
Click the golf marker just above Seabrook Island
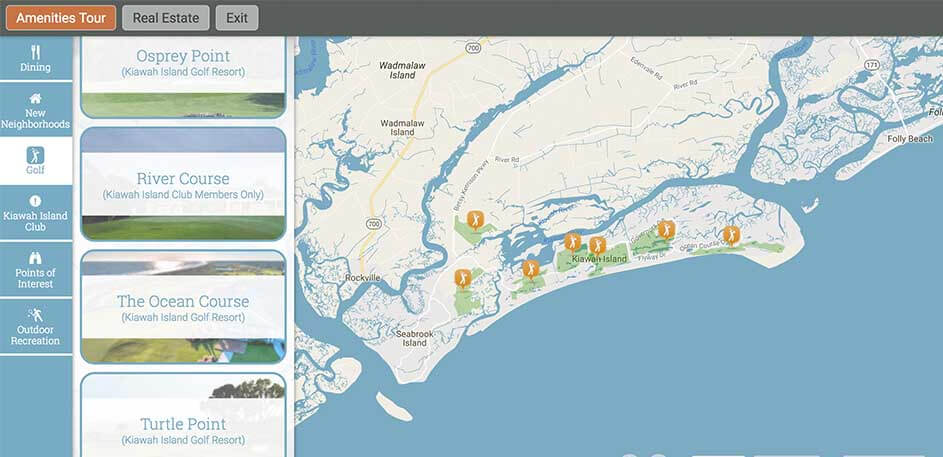pos(462,278)
